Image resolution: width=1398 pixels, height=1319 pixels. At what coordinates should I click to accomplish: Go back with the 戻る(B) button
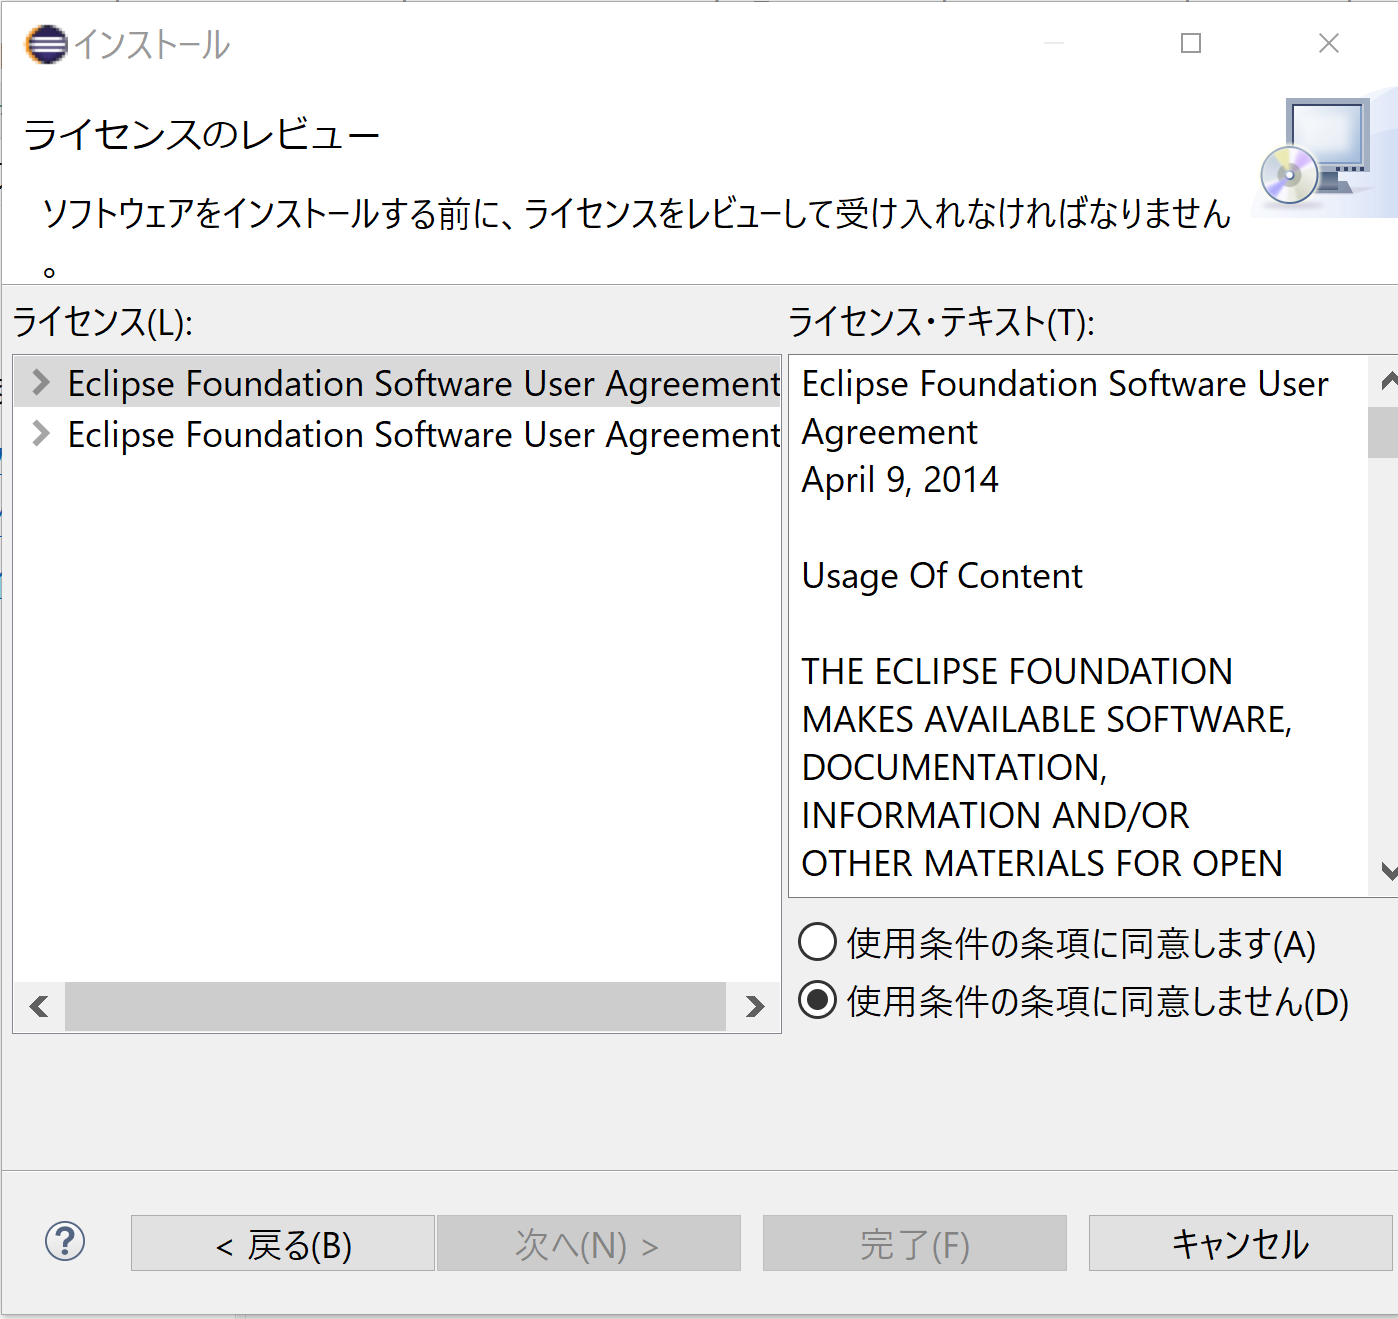(x=283, y=1243)
